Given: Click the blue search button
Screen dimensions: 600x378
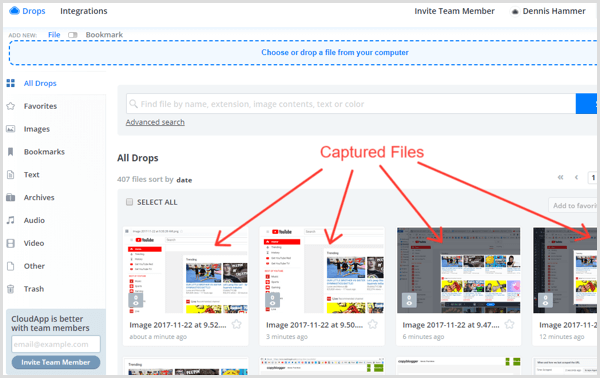Looking at the screenshot, I should click(x=586, y=103).
